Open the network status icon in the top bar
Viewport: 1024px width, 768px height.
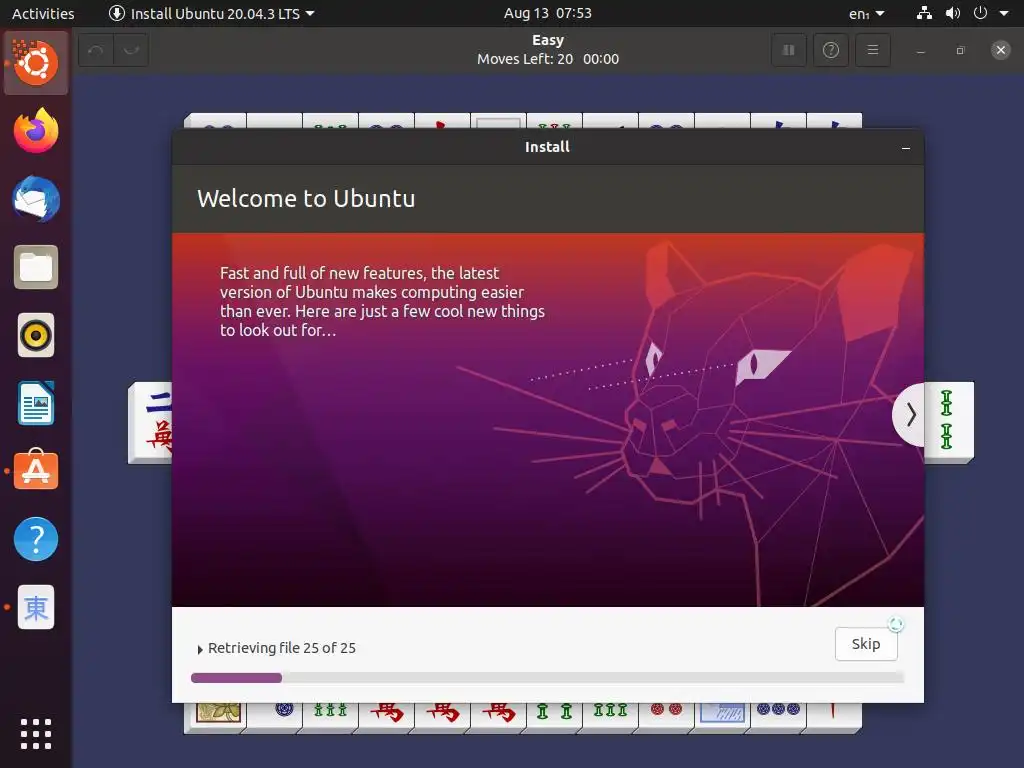pyautogui.click(x=924, y=13)
